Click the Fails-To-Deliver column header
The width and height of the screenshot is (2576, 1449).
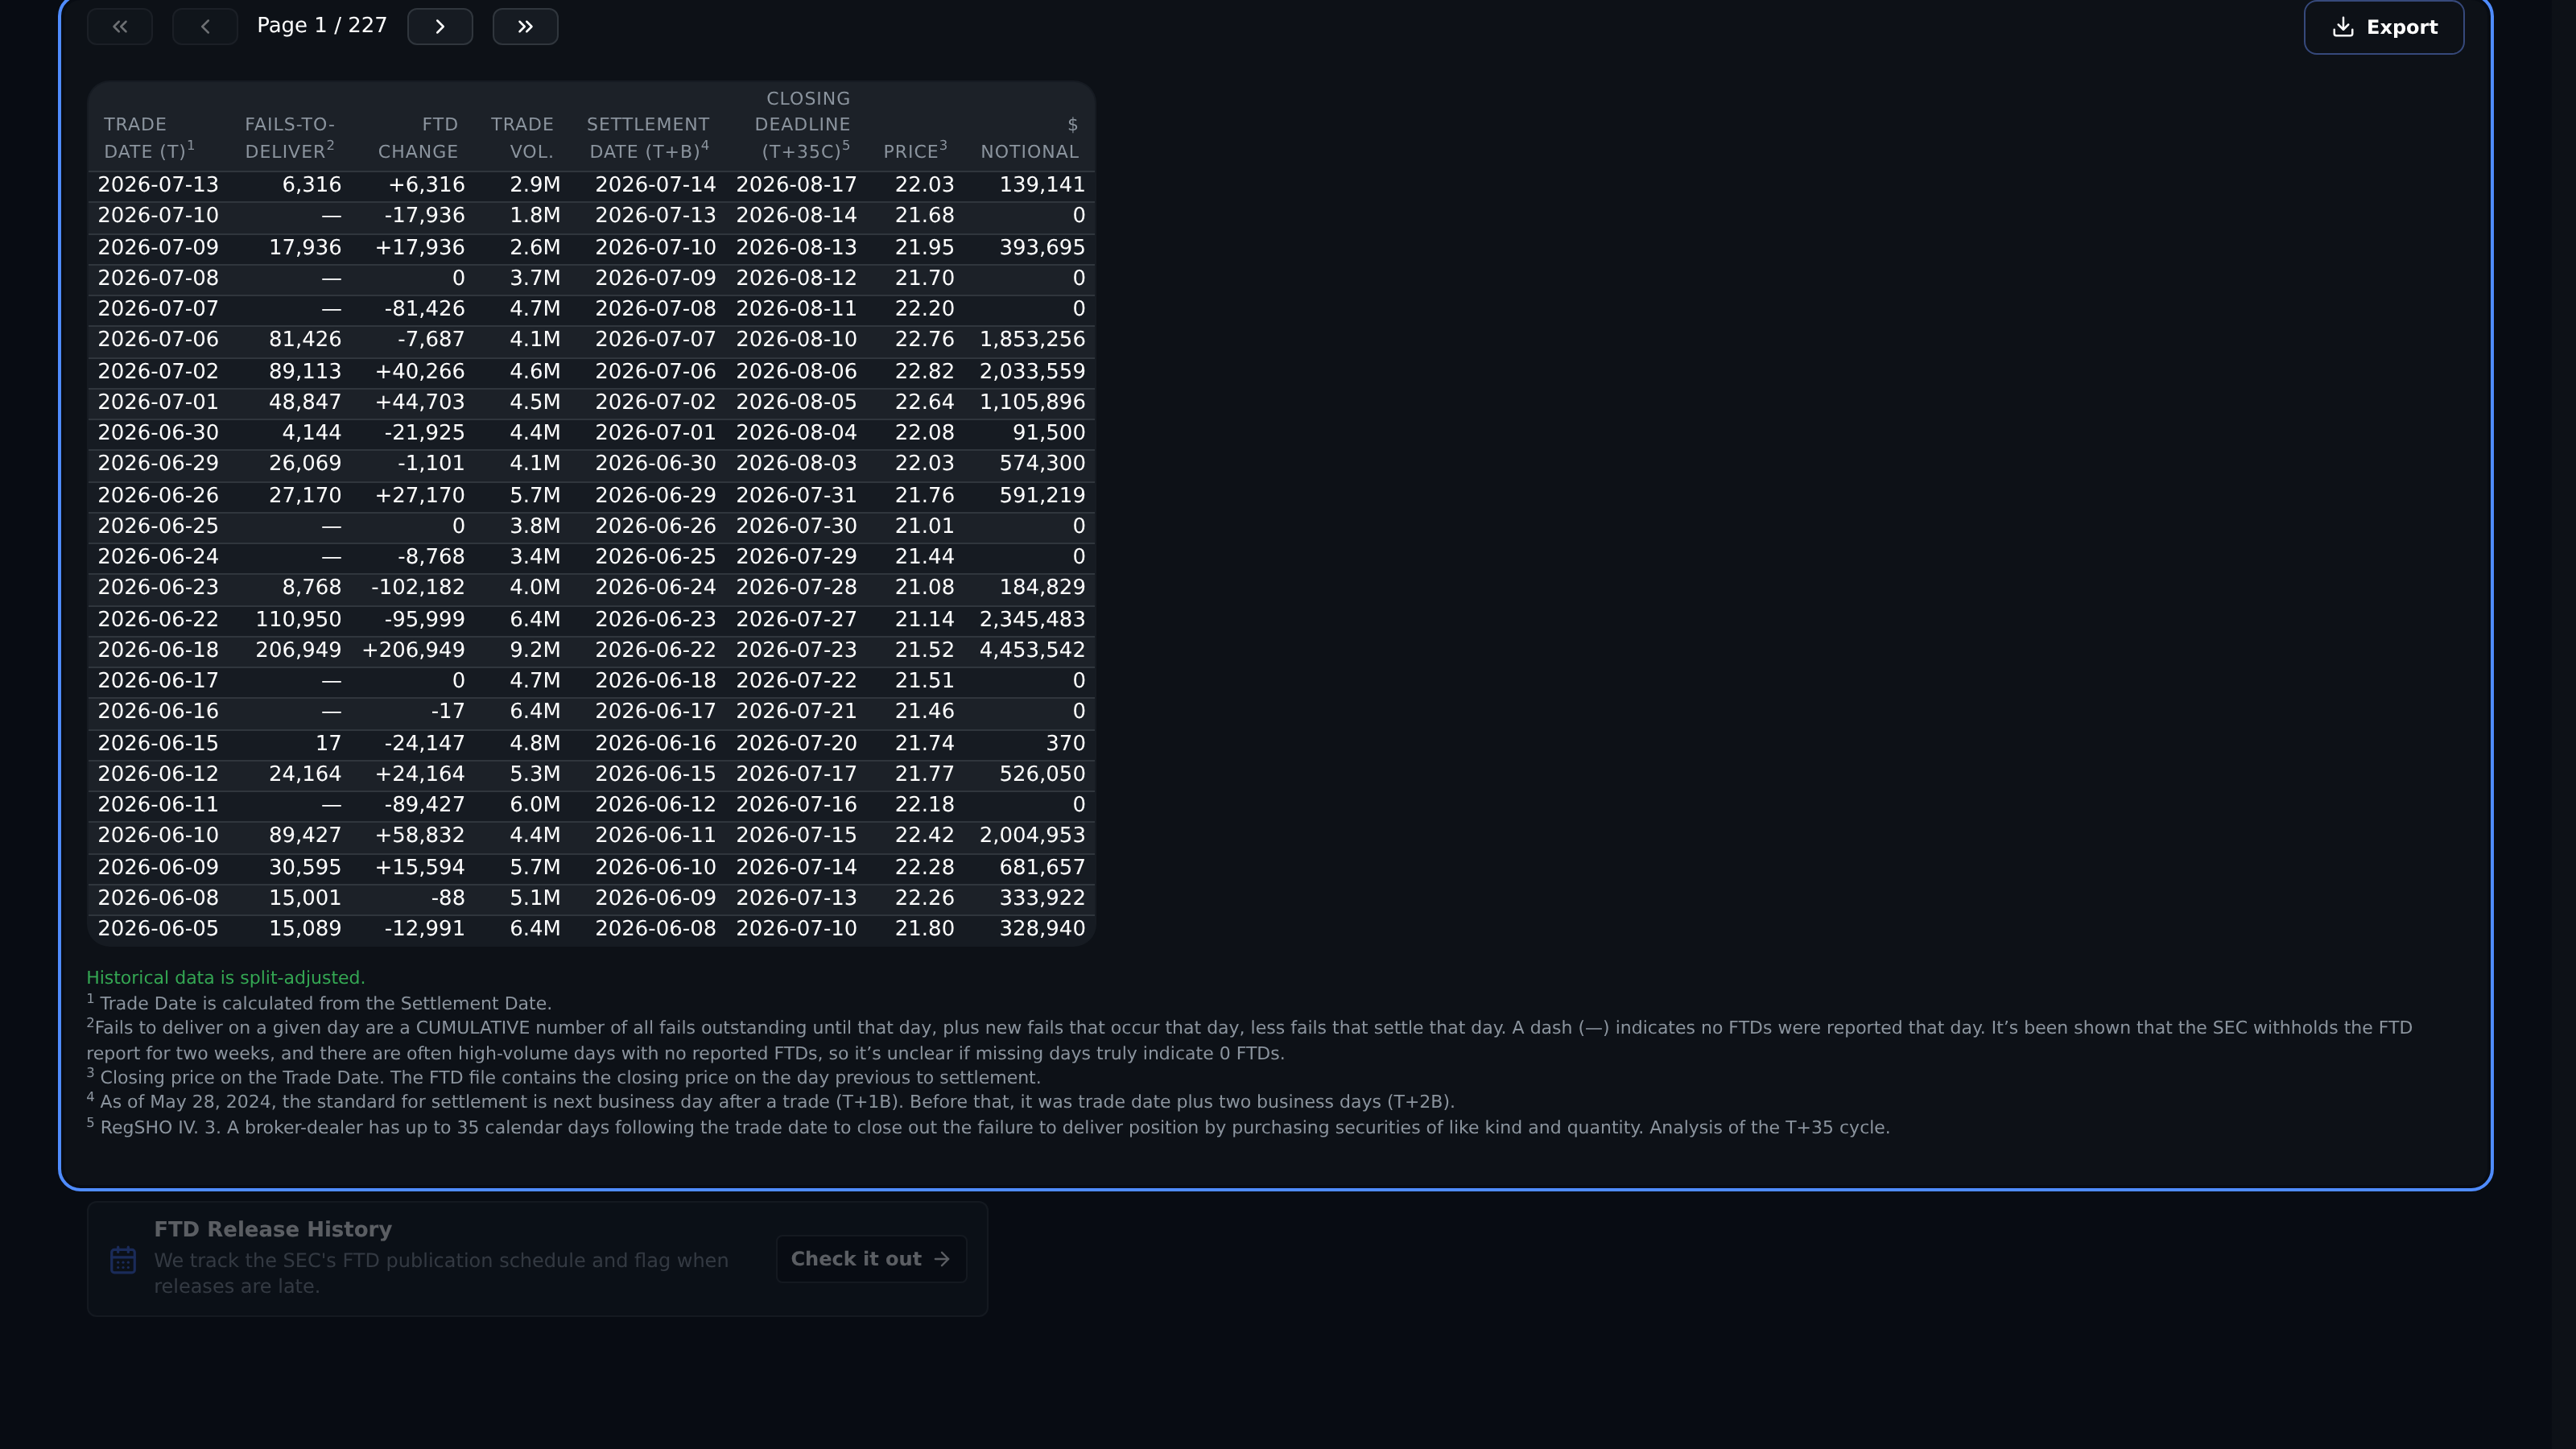coord(290,138)
